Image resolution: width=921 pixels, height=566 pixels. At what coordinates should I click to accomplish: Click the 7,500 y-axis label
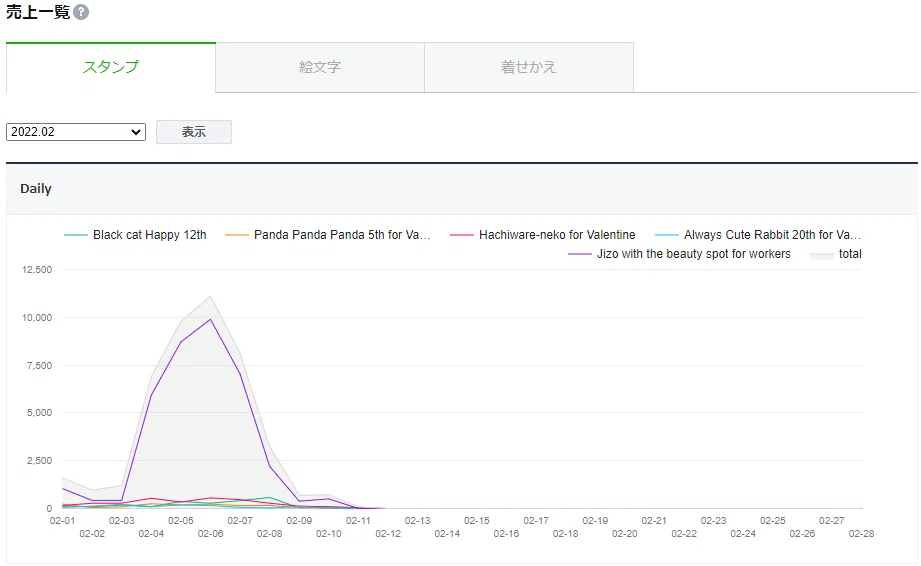pos(39,365)
